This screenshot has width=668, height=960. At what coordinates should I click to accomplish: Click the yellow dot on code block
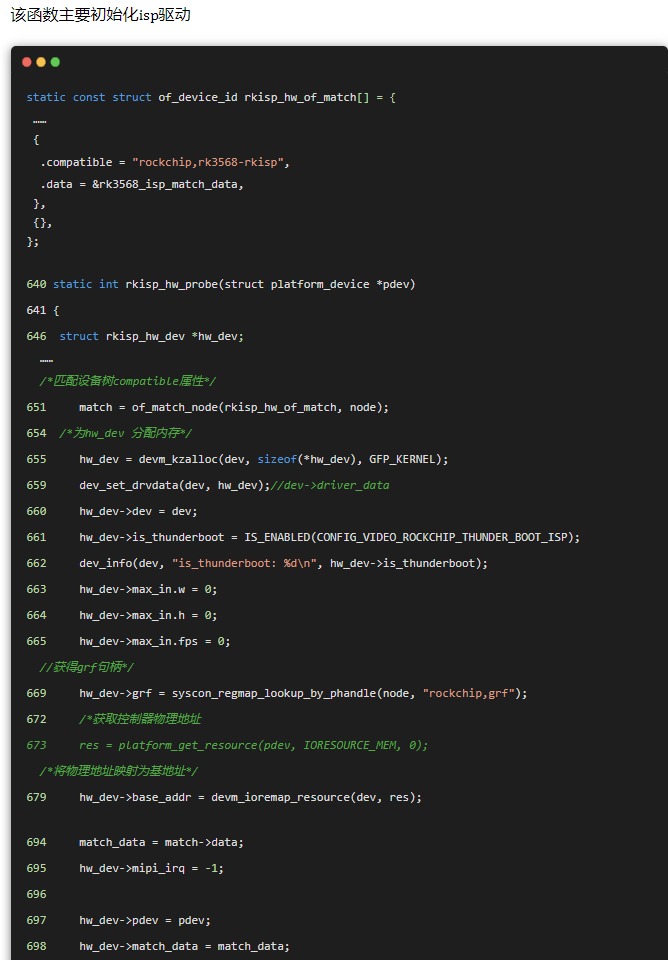click(x=41, y=62)
